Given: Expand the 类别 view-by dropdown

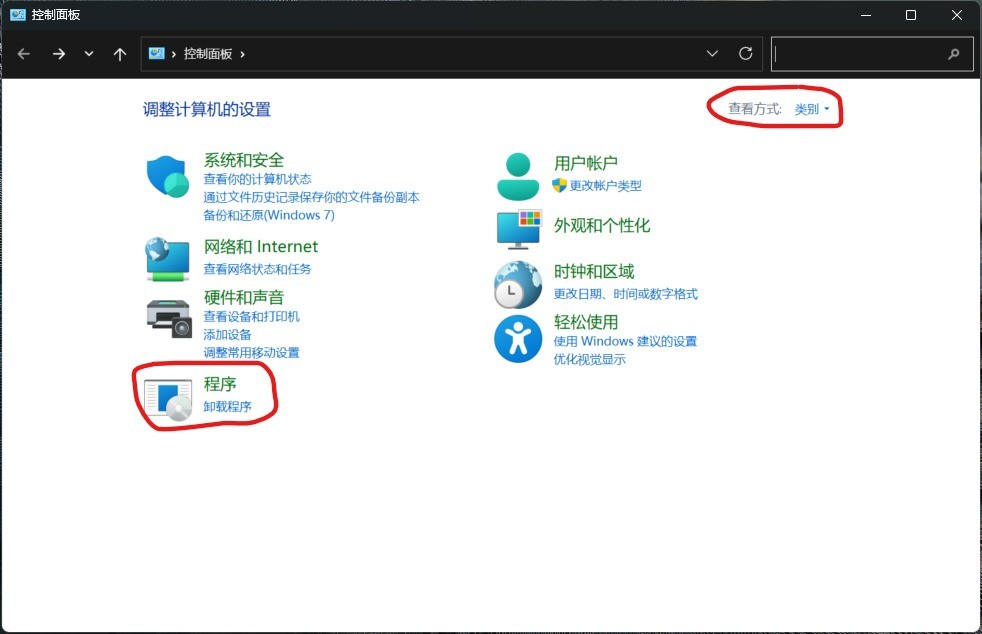Looking at the screenshot, I should (x=812, y=109).
